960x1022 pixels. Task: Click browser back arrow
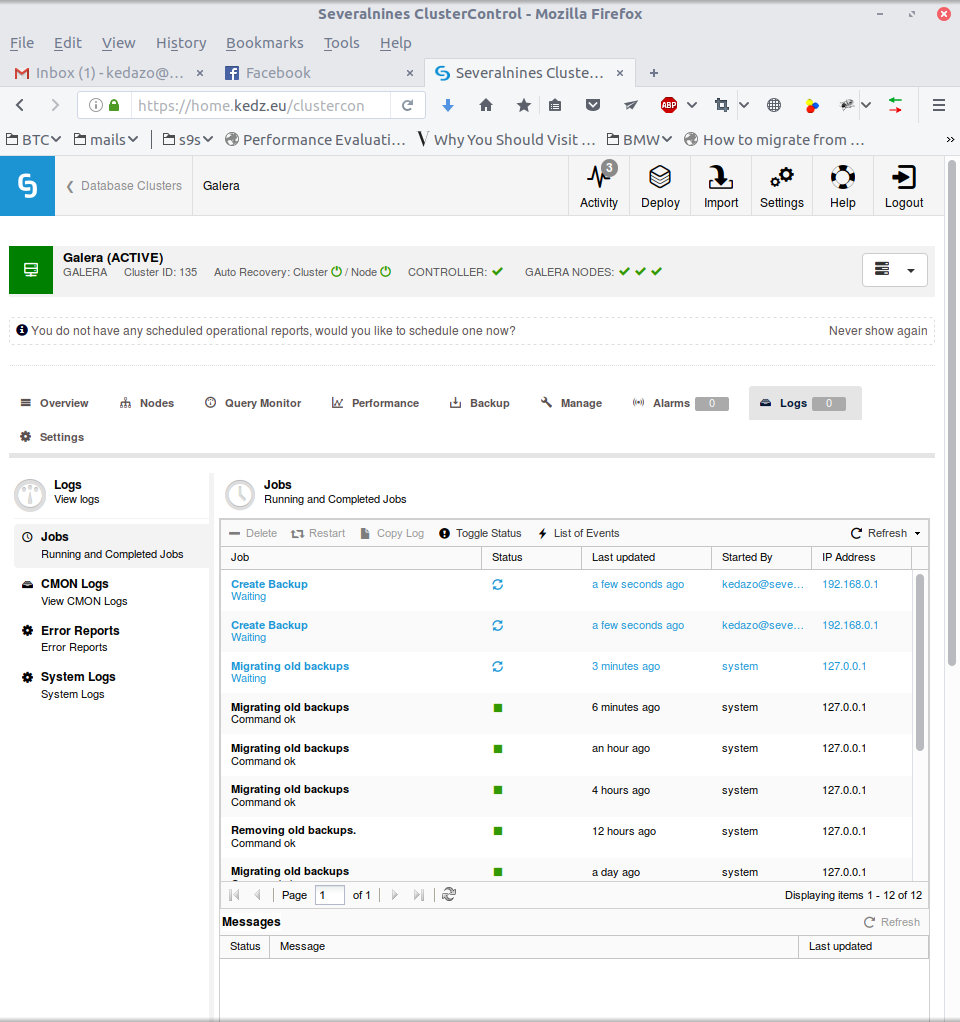tap(20, 105)
